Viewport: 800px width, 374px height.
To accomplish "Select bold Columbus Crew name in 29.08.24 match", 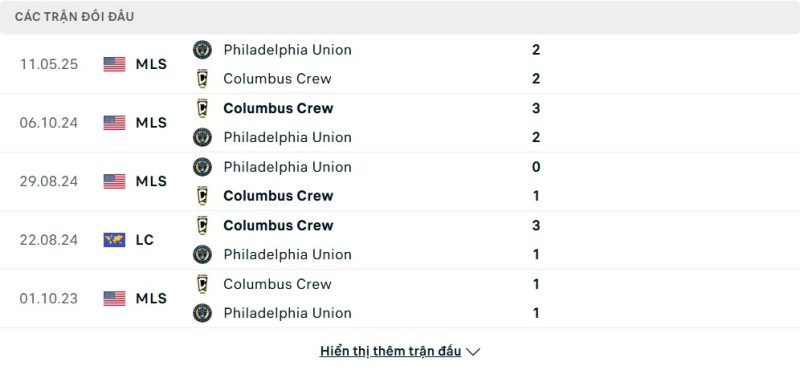I will point(278,196).
